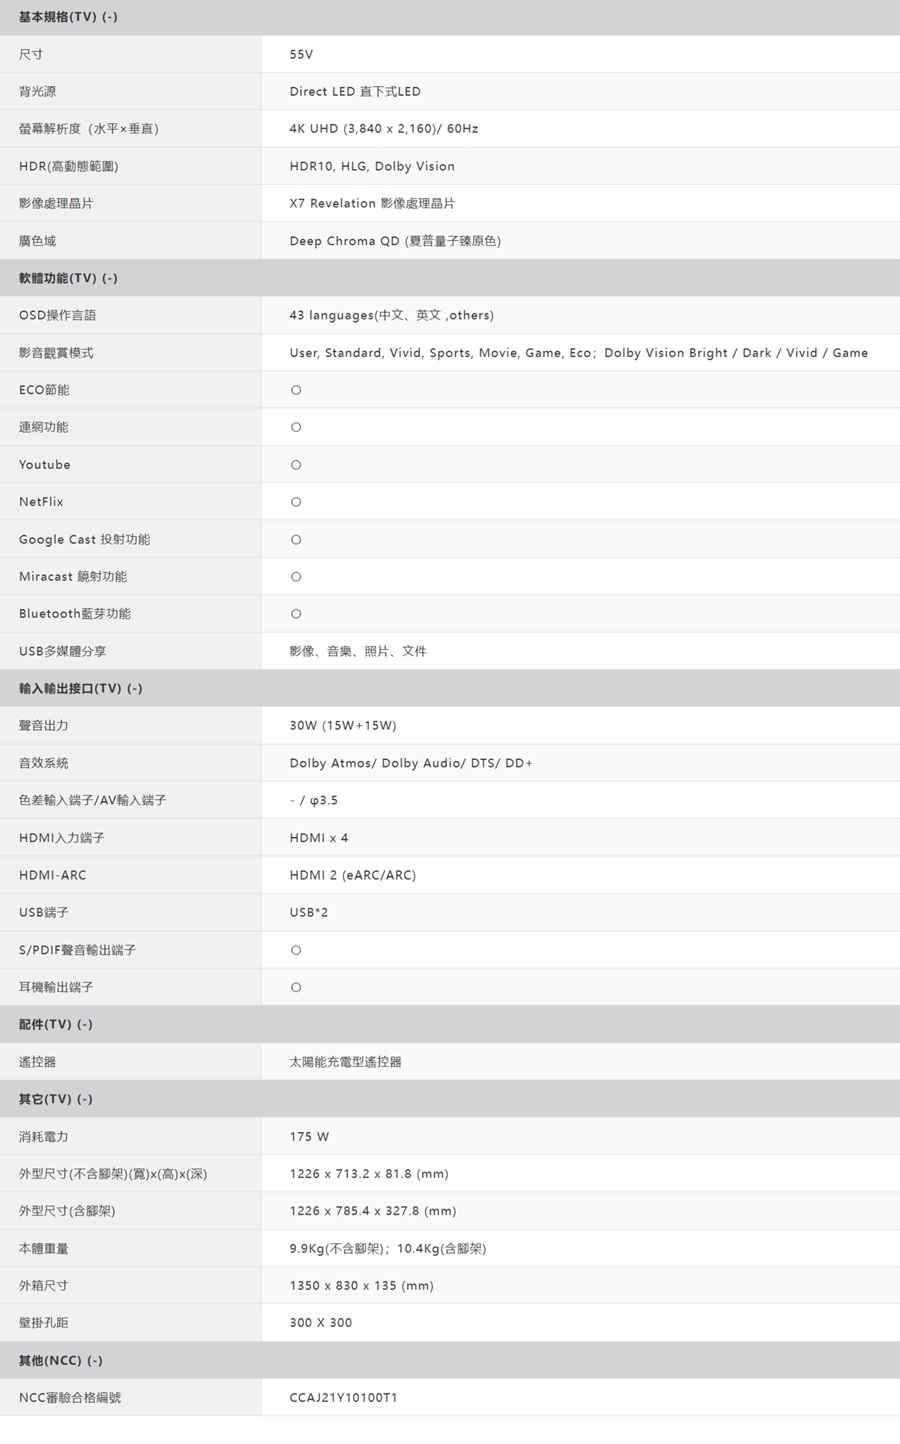Click the circle mark in S/PDIF聲音輸出端子 row
This screenshot has height=1444, width=900.
(296, 950)
